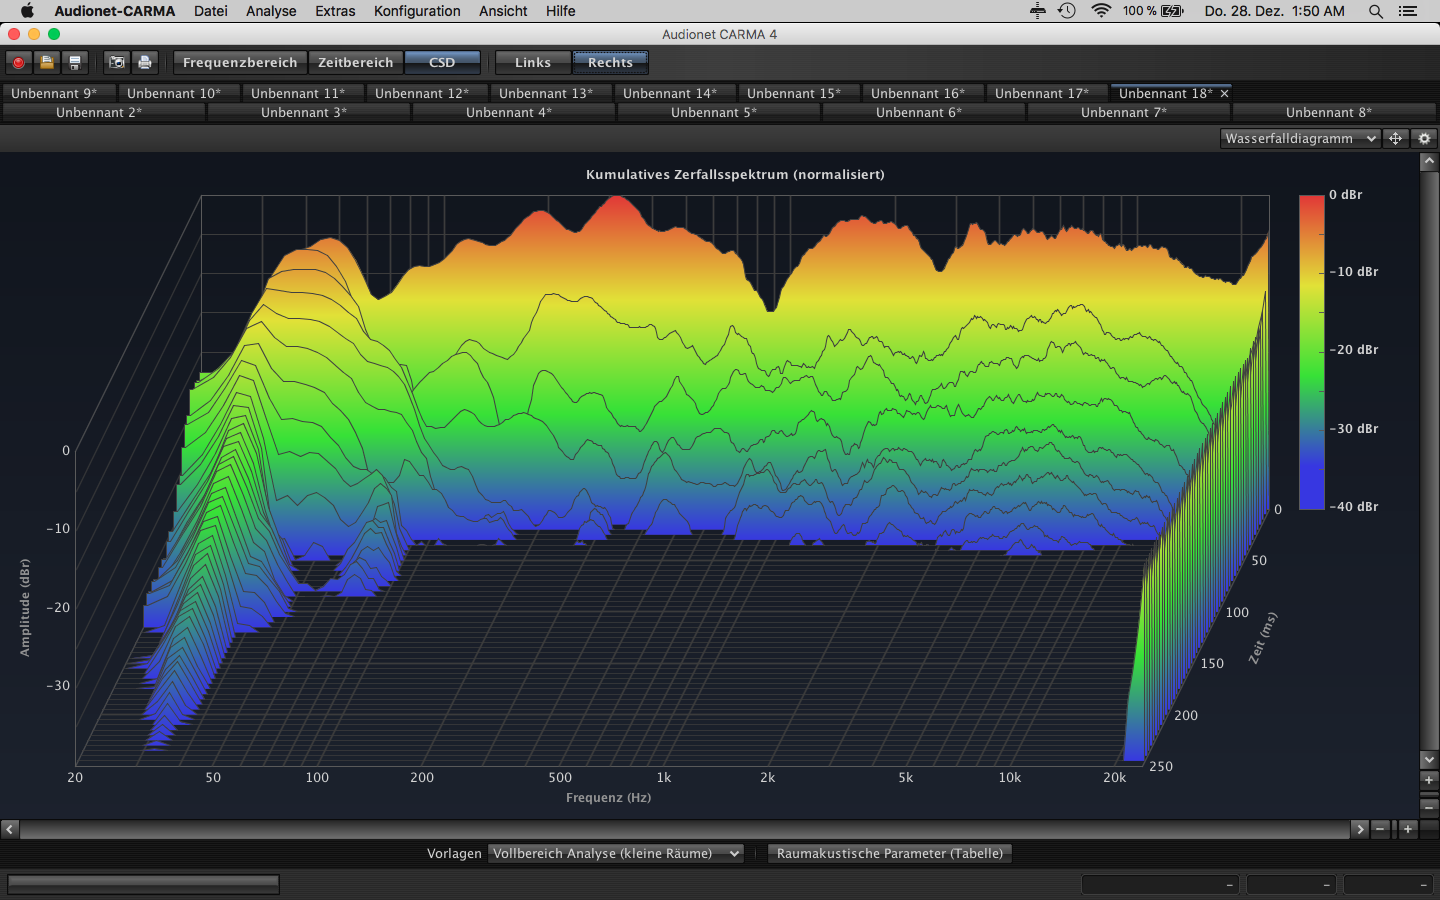Click the open folder icon in toolbar

(46, 62)
